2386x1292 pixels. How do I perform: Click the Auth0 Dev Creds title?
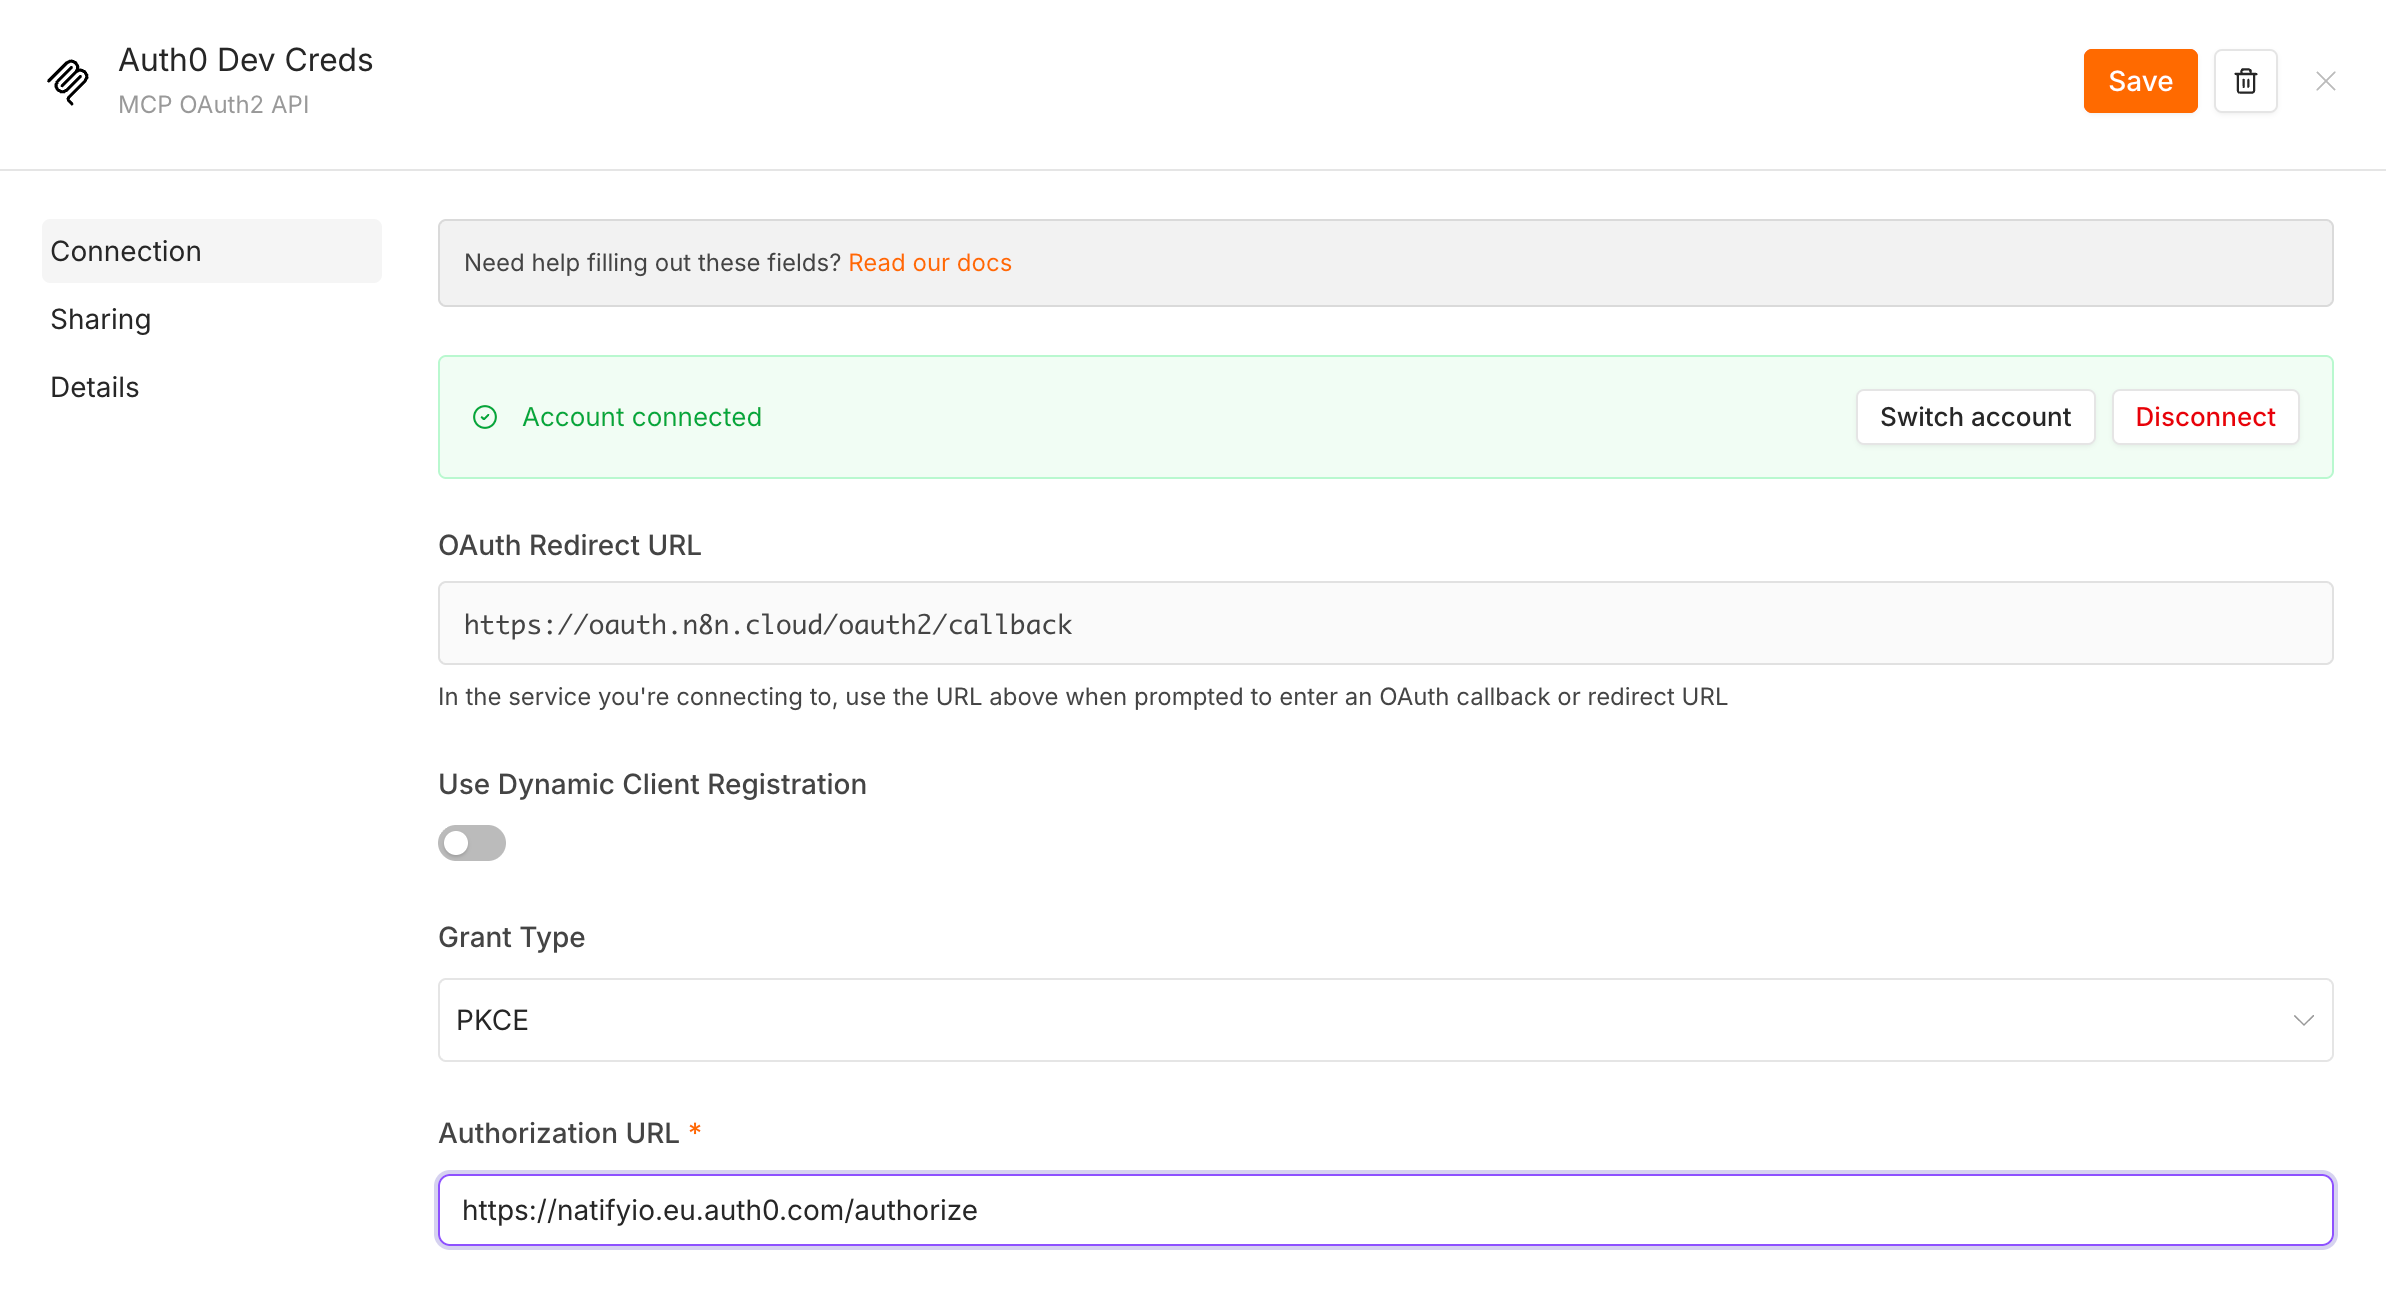click(x=246, y=60)
